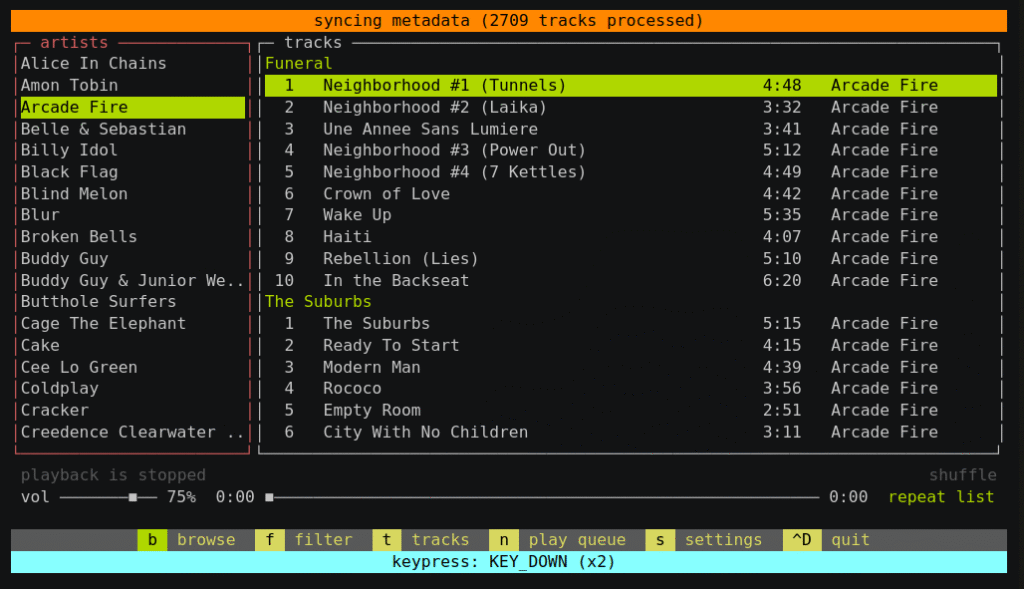This screenshot has height=589, width=1024.
Task: Select track Ready To Start
Action: 631,345
